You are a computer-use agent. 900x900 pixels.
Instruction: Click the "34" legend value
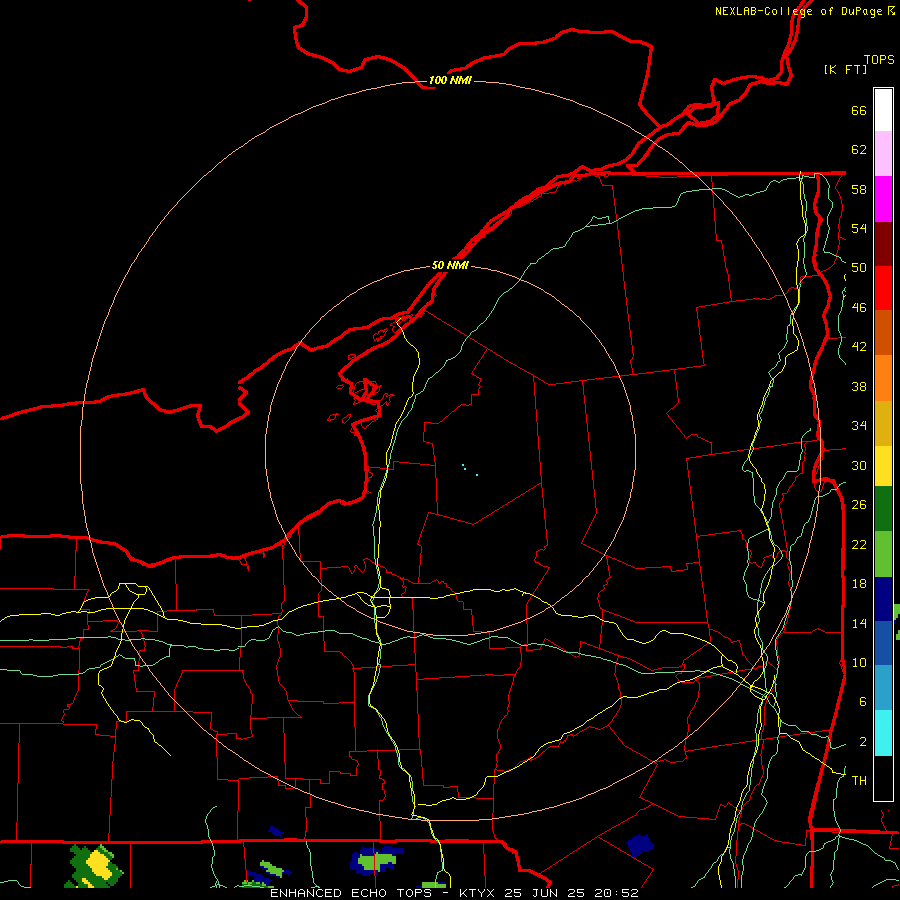coord(859,425)
